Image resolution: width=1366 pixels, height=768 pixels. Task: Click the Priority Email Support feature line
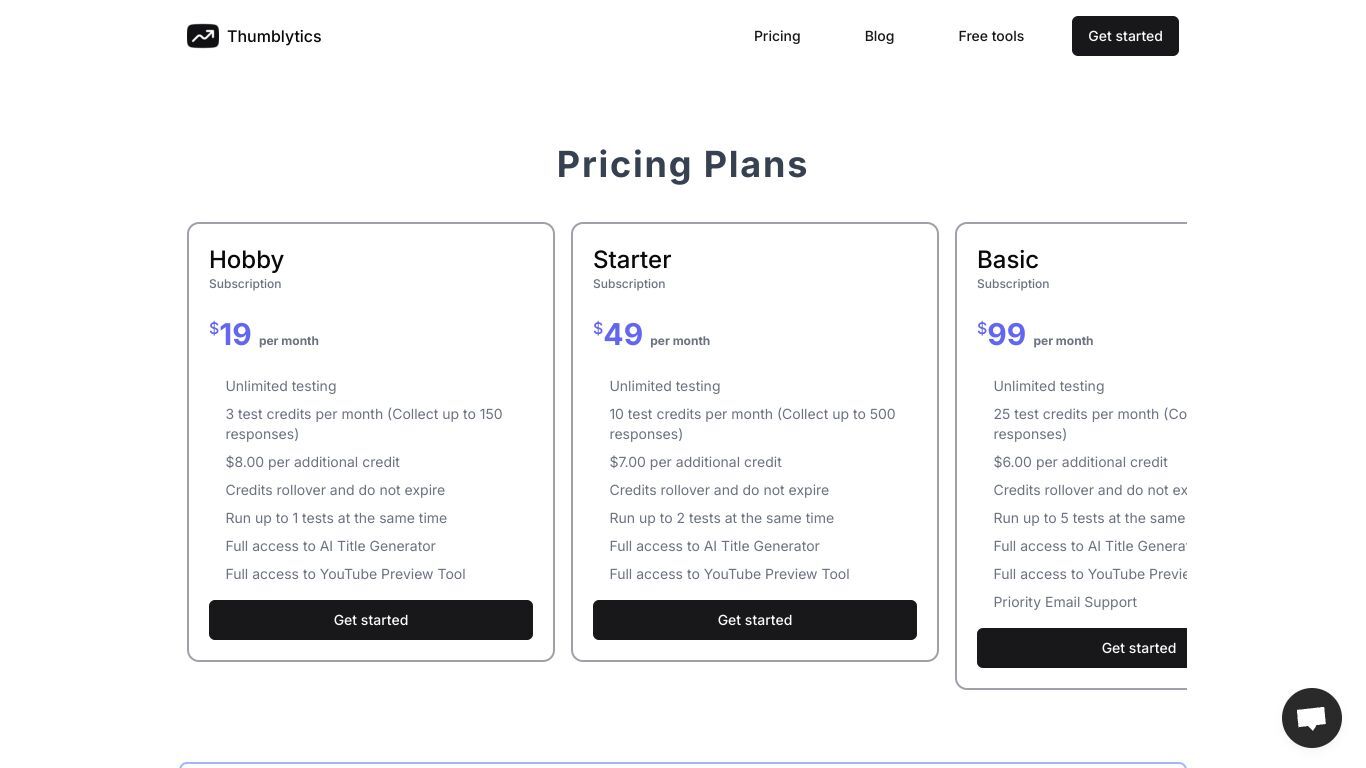click(x=1065, y=602)
